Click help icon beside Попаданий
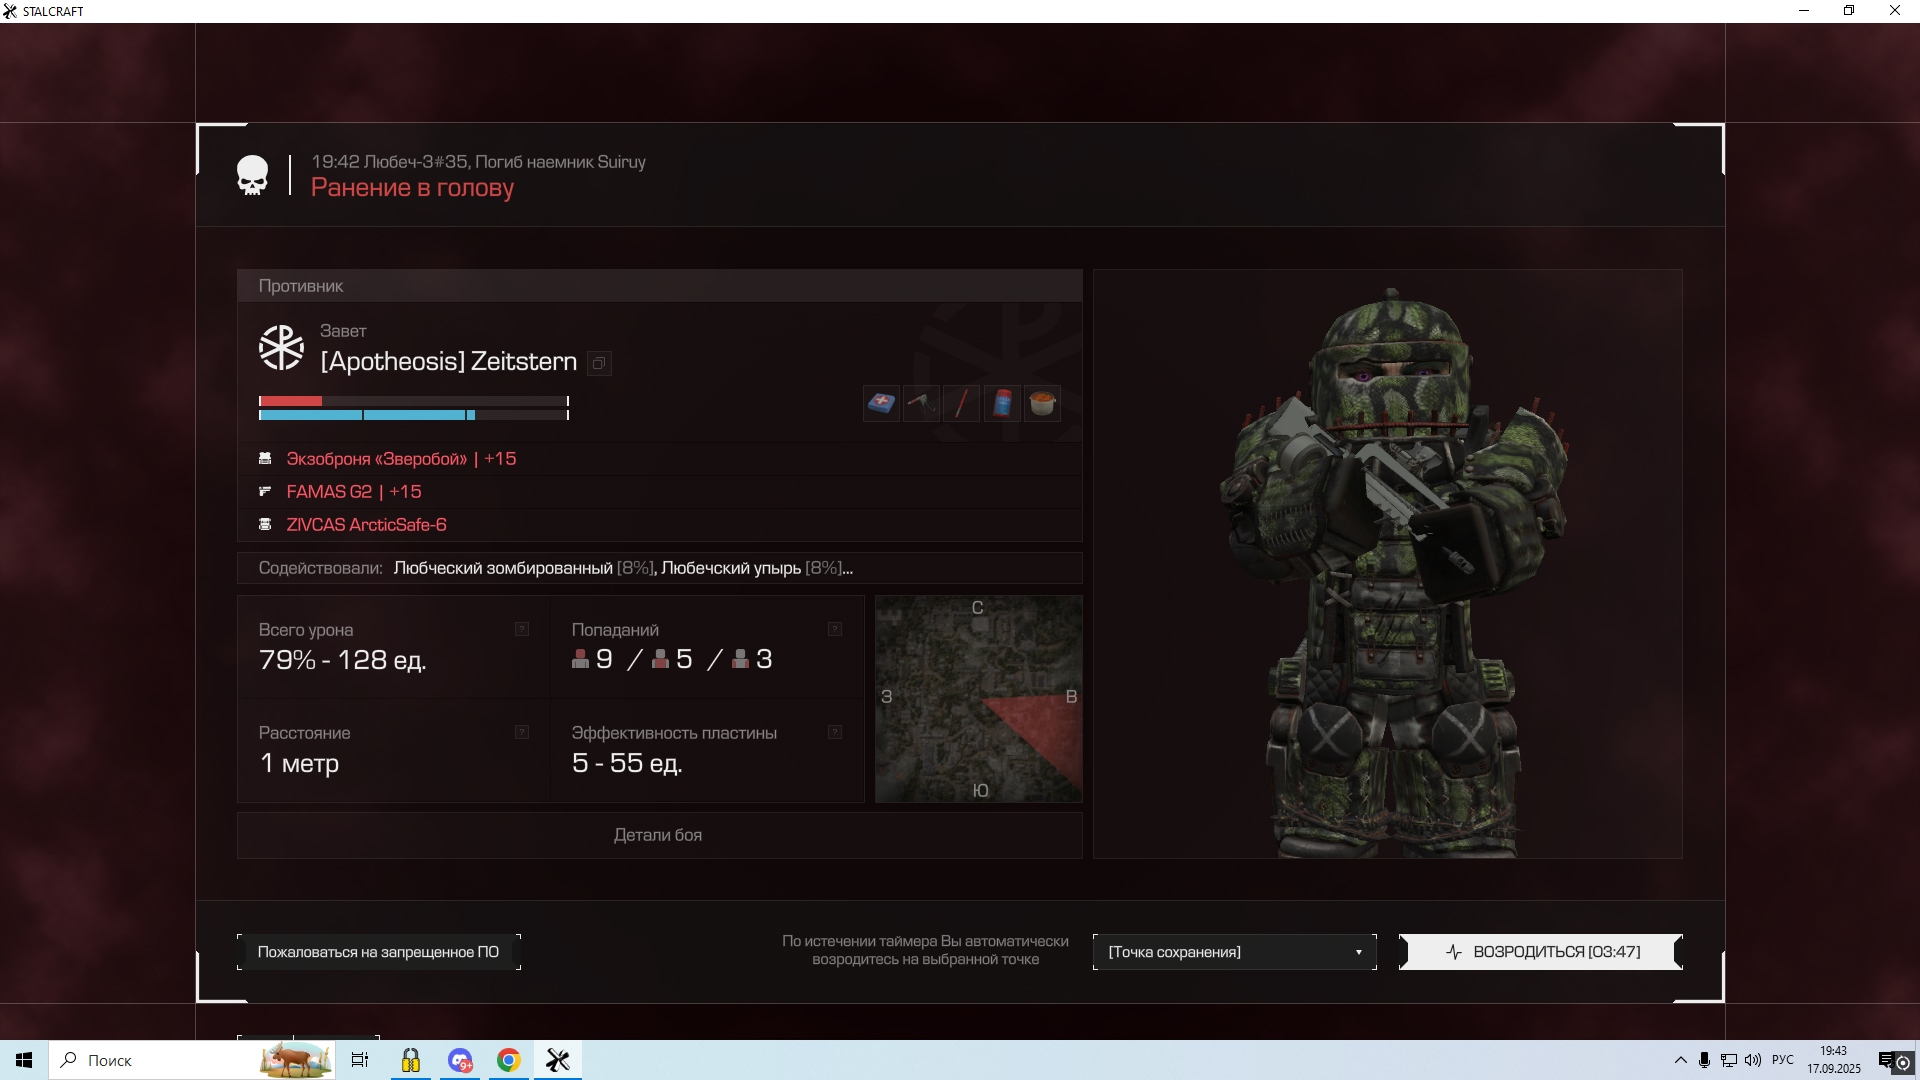Screen dimensions: 1920x1080 coord(834,629)
